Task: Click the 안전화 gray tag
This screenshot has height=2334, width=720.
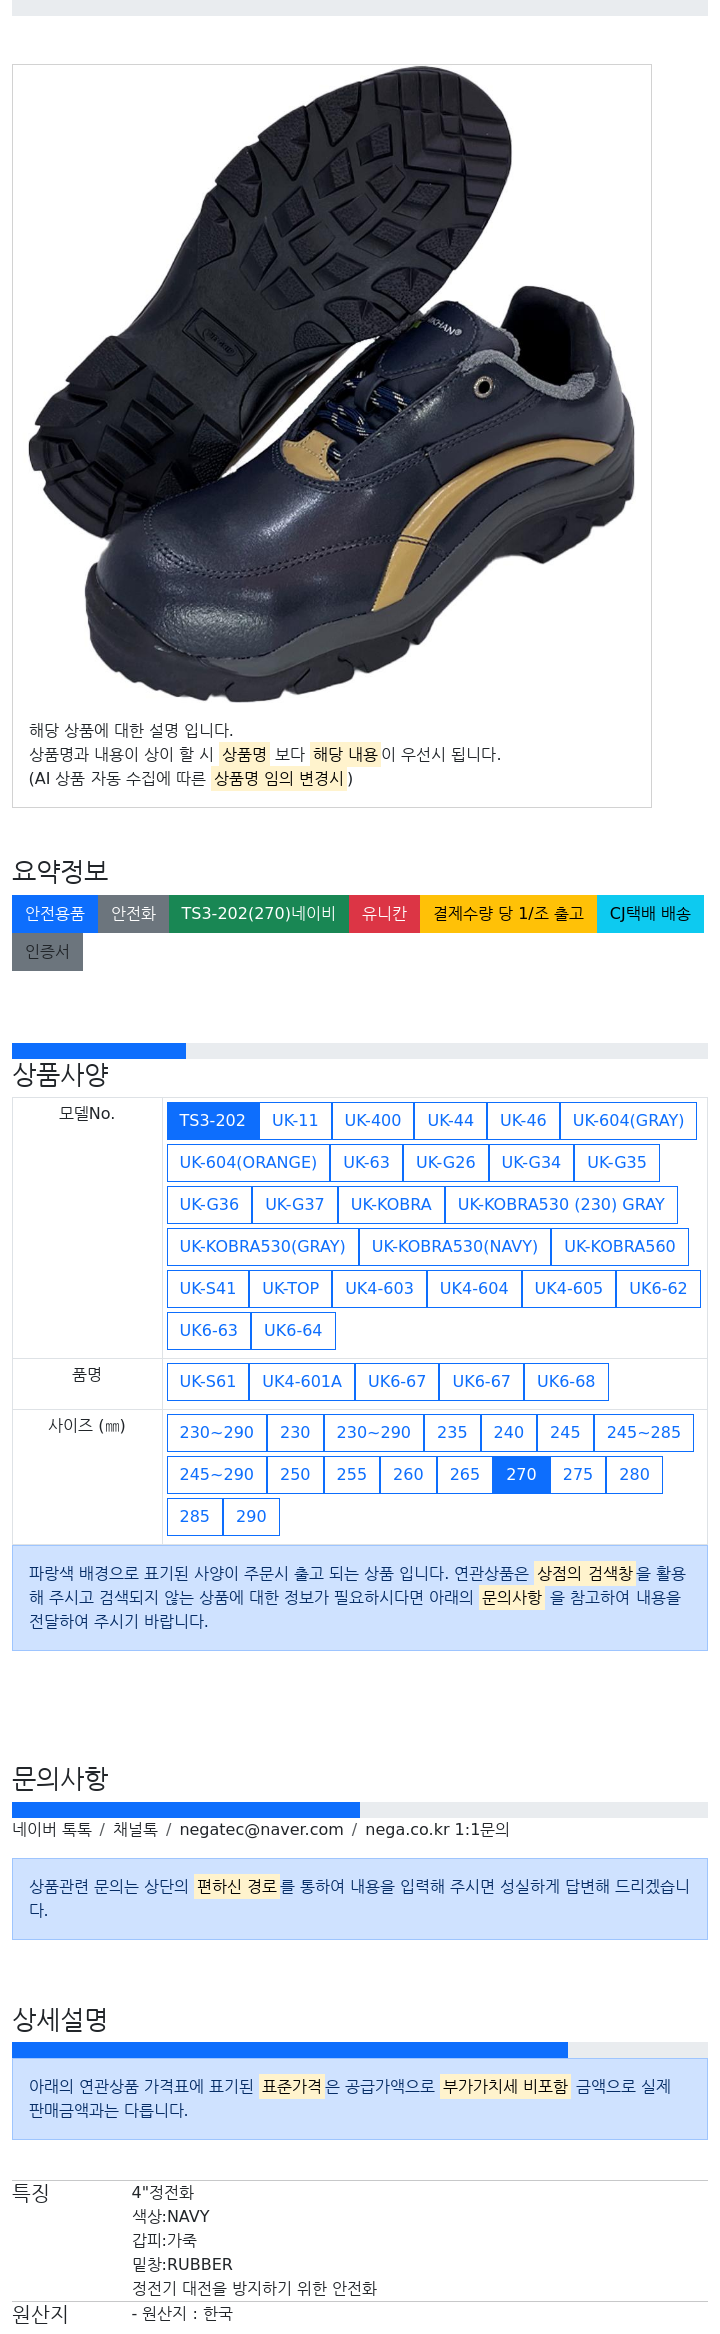Action: pos(133,914)
